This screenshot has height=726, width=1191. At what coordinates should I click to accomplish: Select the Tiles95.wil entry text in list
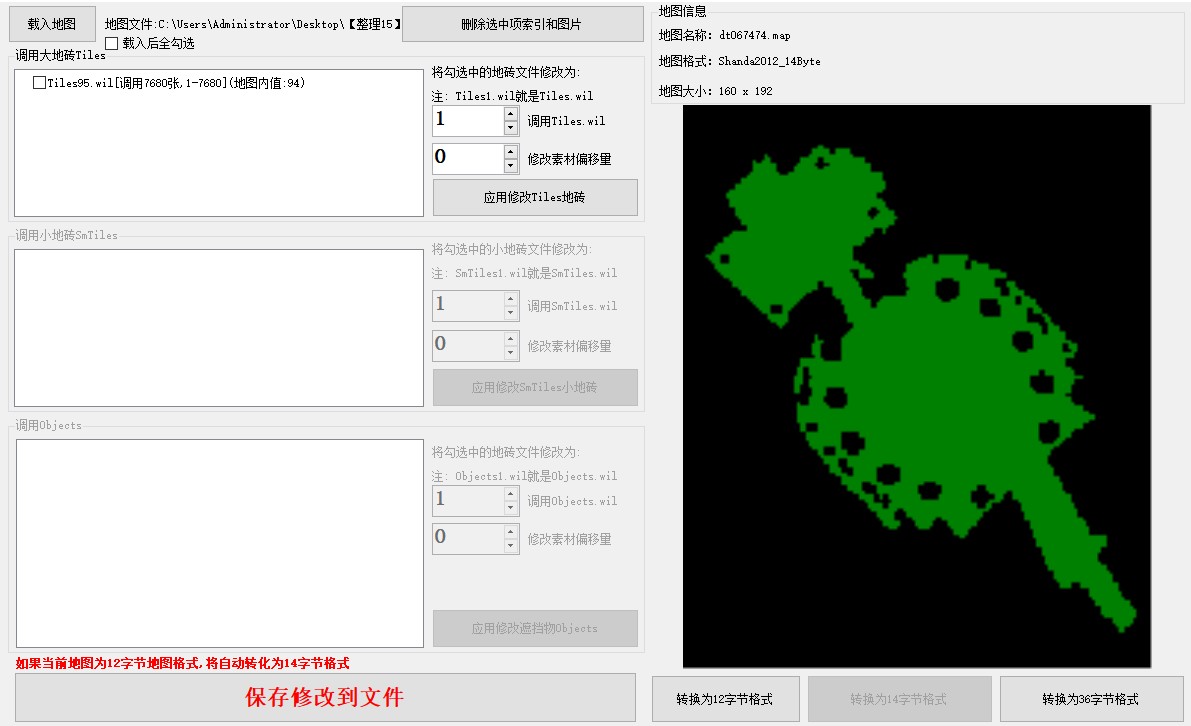point(176,83)
